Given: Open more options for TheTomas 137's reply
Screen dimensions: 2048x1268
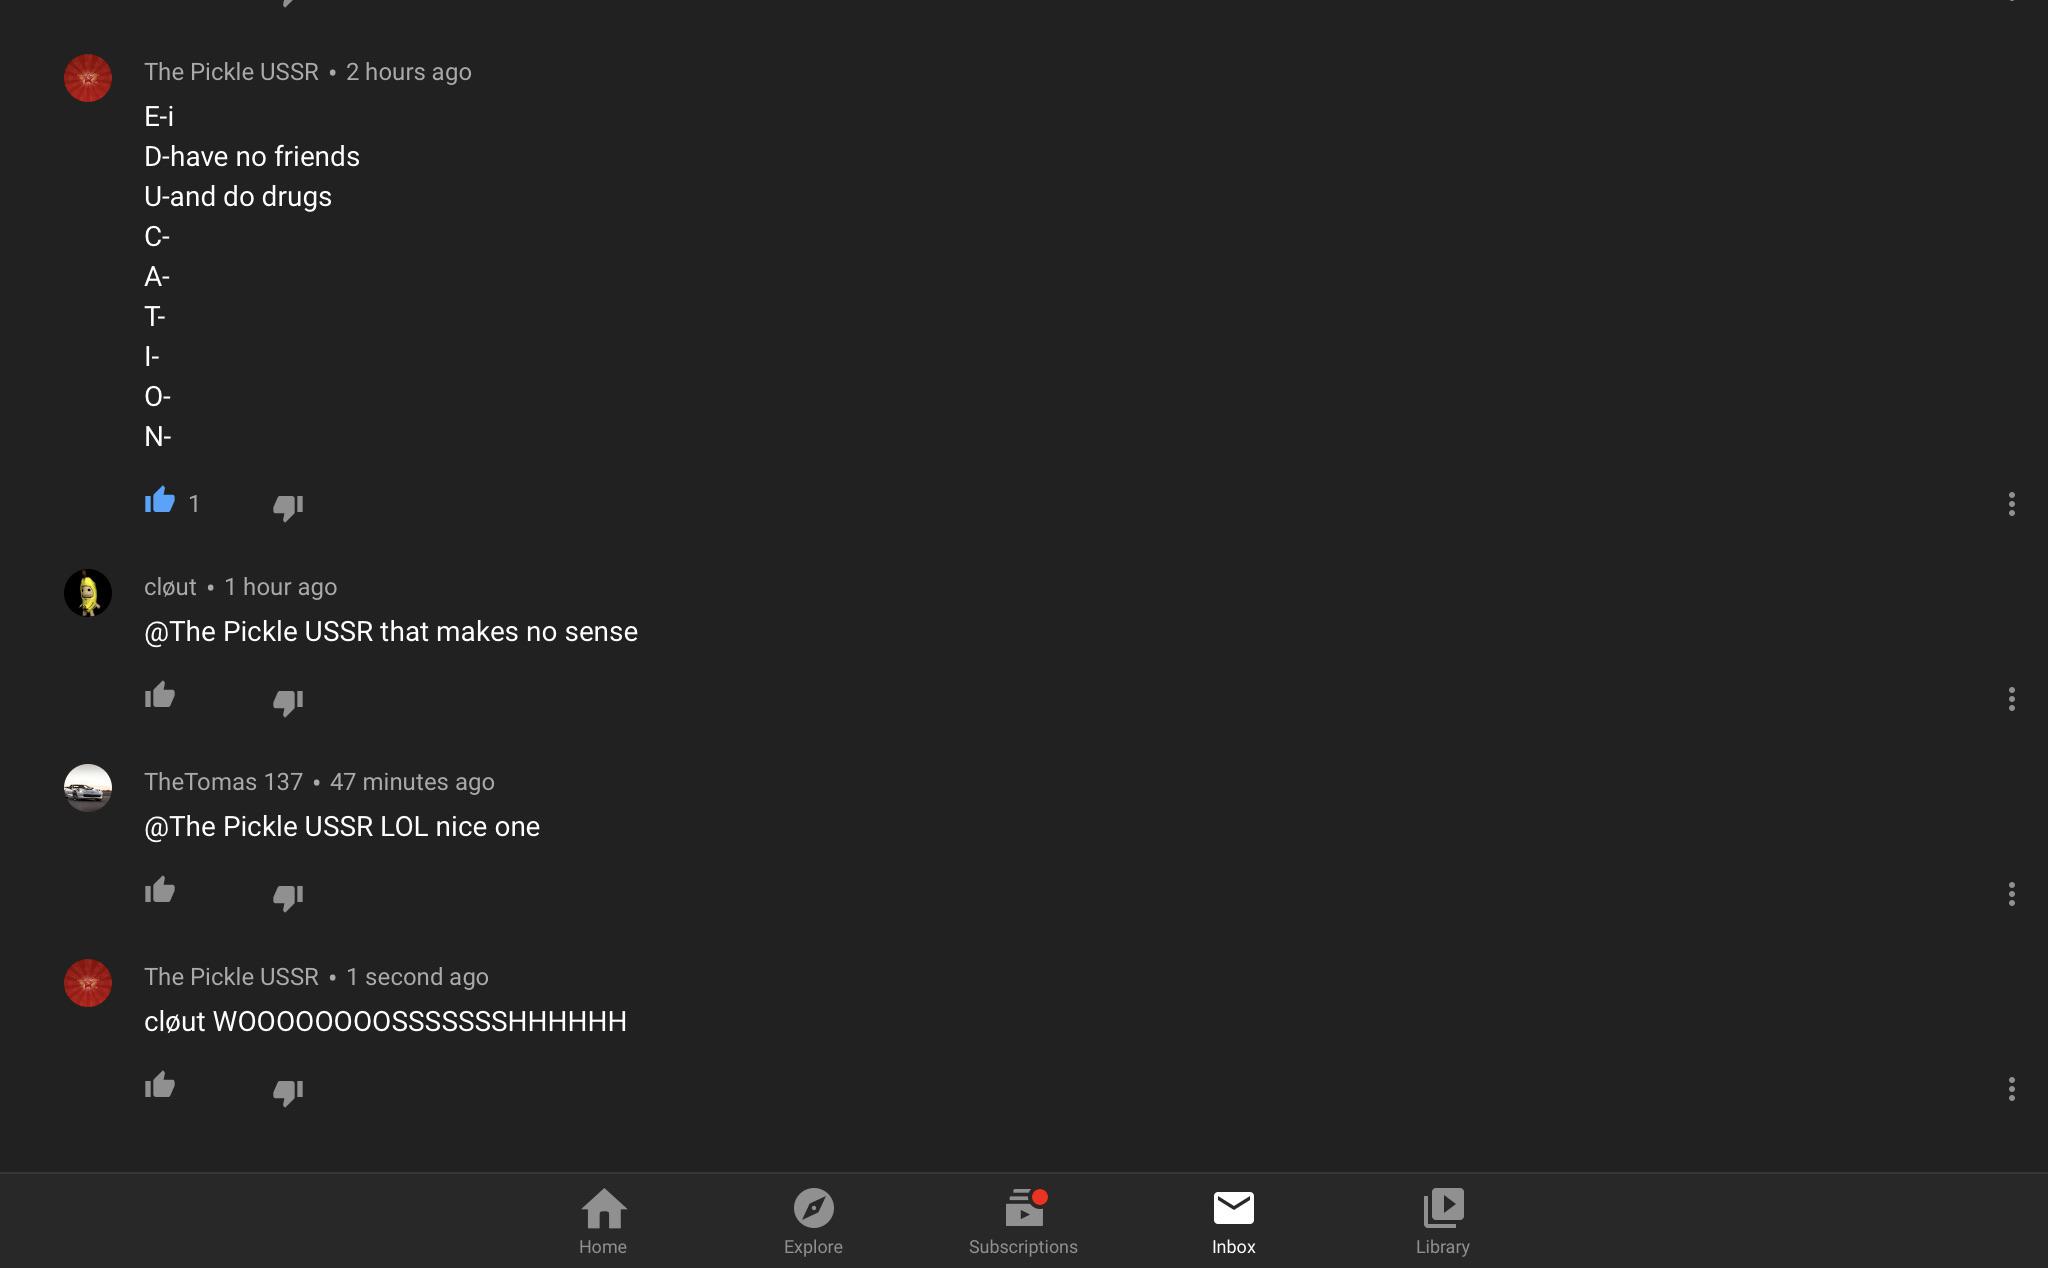Looking at the screenshot, I should pyautogui.click(x=2011, y=894).
